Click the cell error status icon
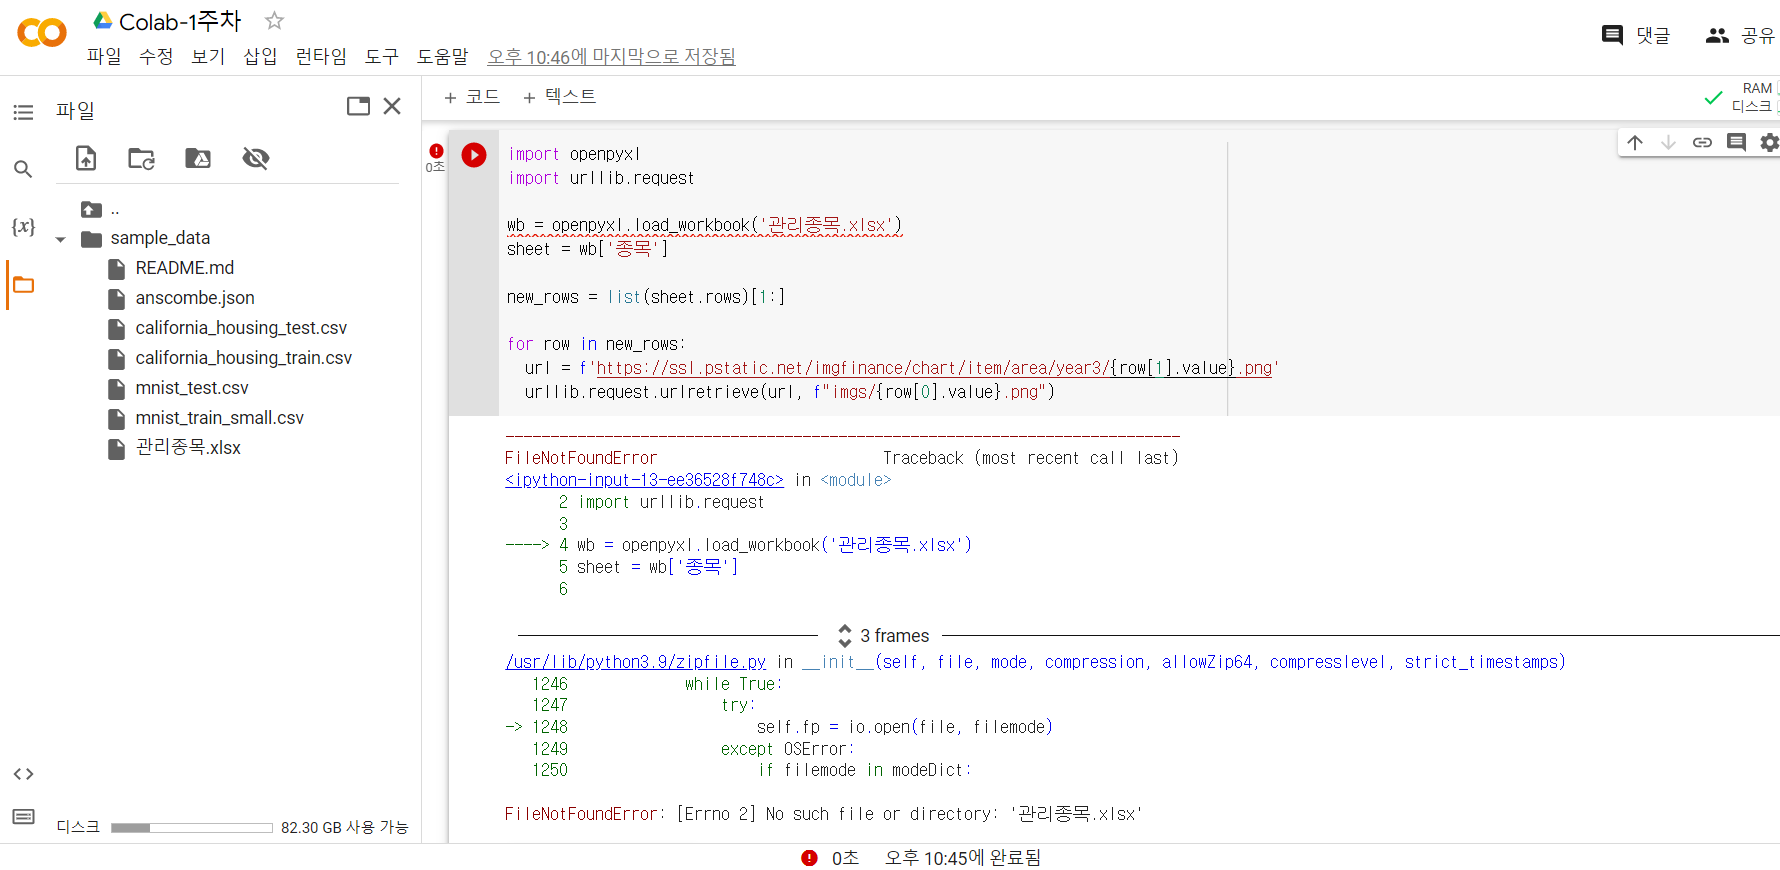1780x870 pixels. pos(436,151)
